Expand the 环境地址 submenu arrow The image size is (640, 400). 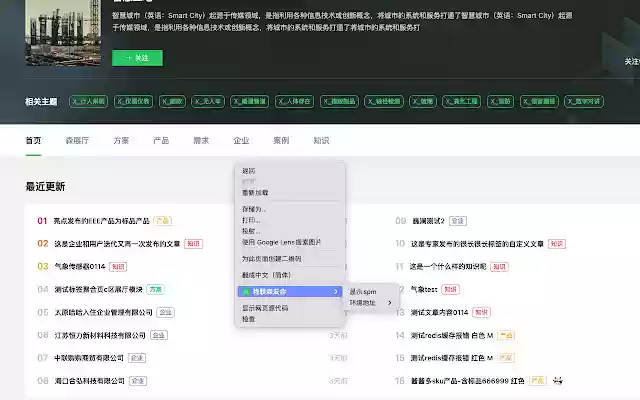point(389,302)
